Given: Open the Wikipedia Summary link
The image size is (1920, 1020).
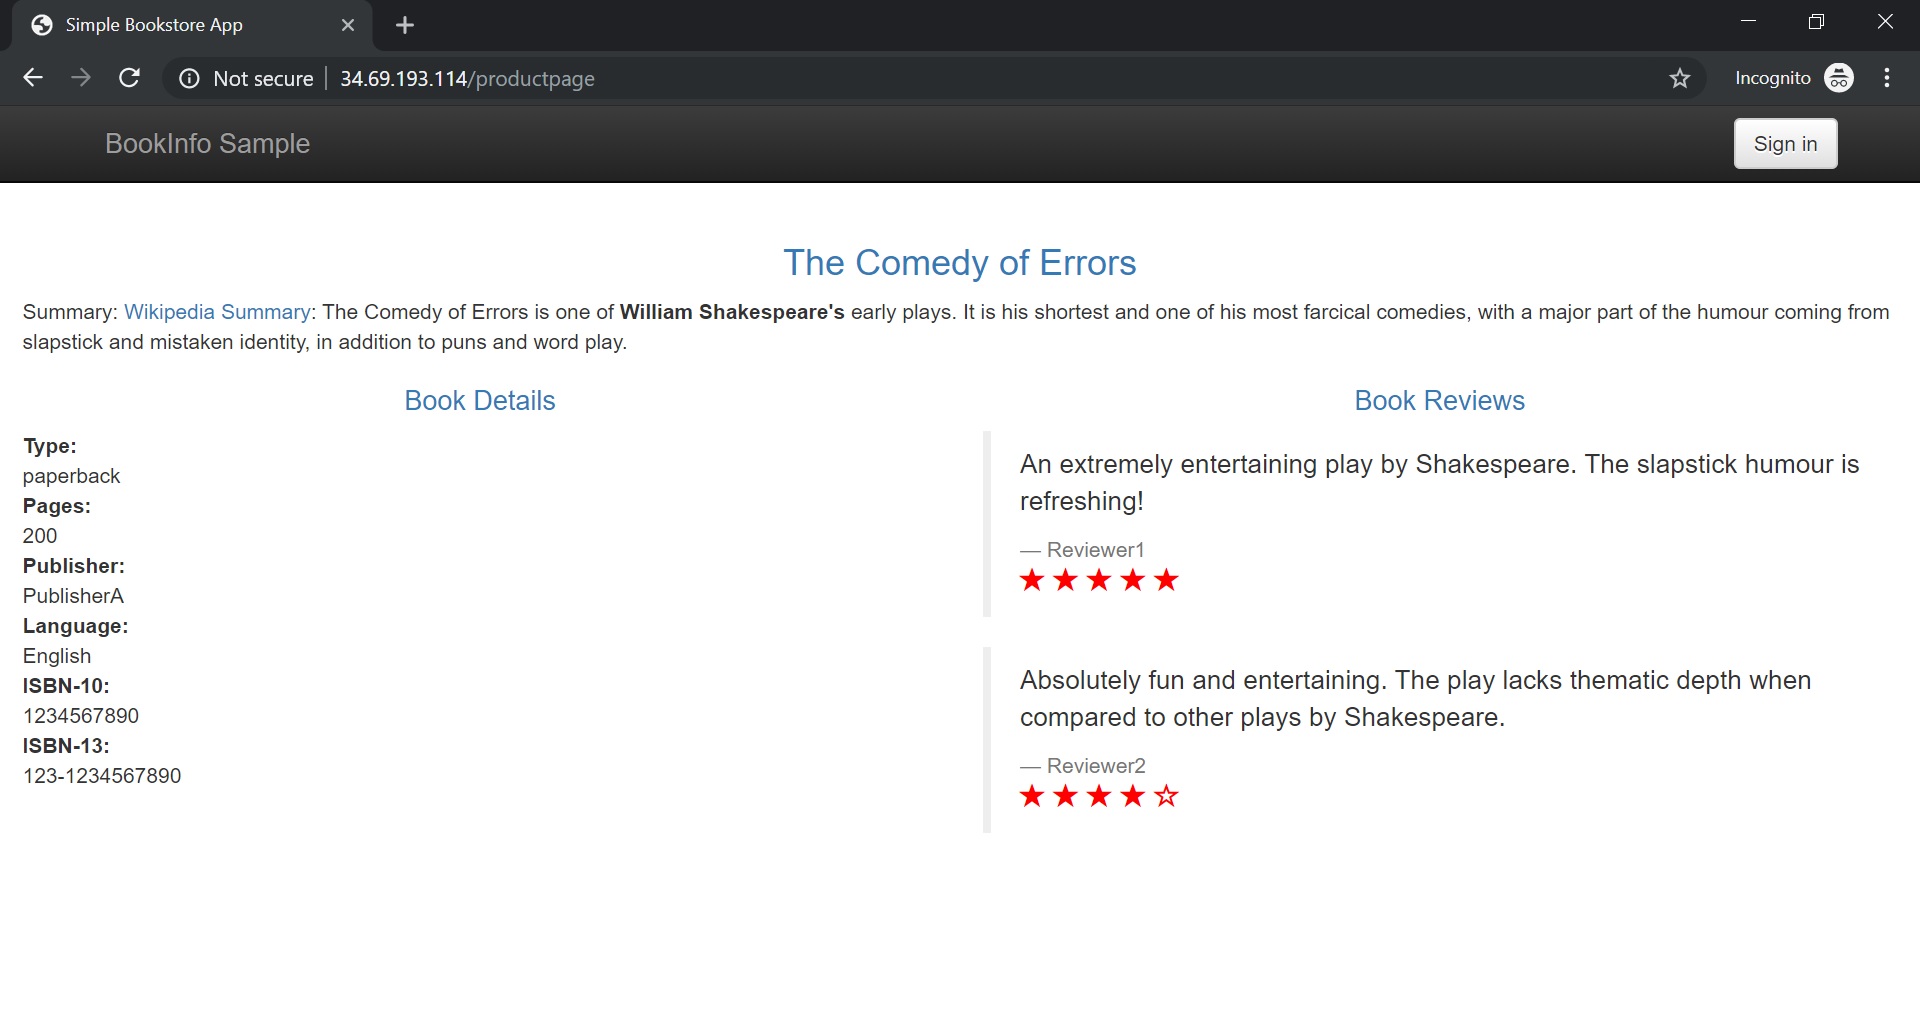Looking at the screenshot, I should (x=217, y=312).
